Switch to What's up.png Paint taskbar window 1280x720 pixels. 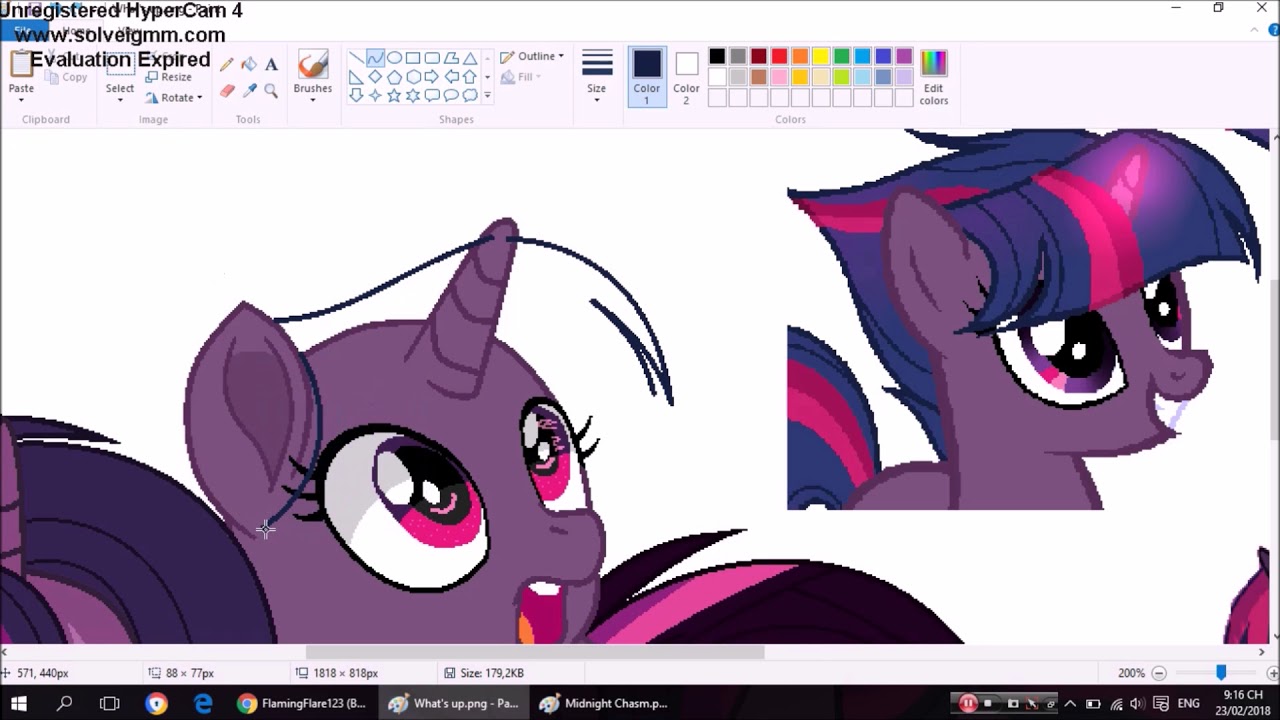coord(453,703)
